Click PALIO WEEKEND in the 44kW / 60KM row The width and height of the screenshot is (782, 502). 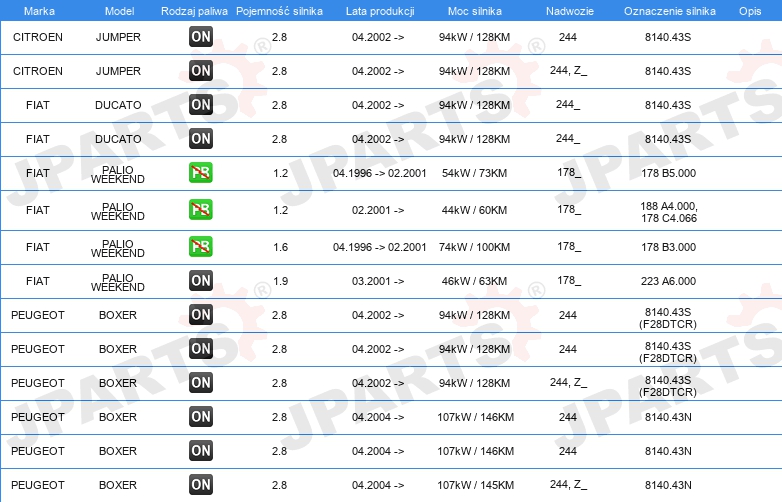(x=118, y=211)
